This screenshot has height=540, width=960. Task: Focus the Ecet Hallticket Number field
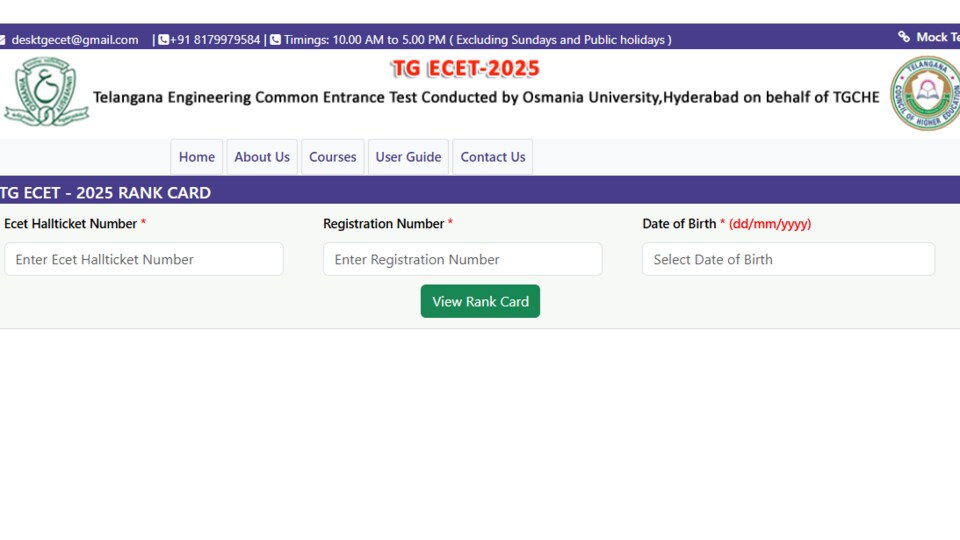point(144,259)
